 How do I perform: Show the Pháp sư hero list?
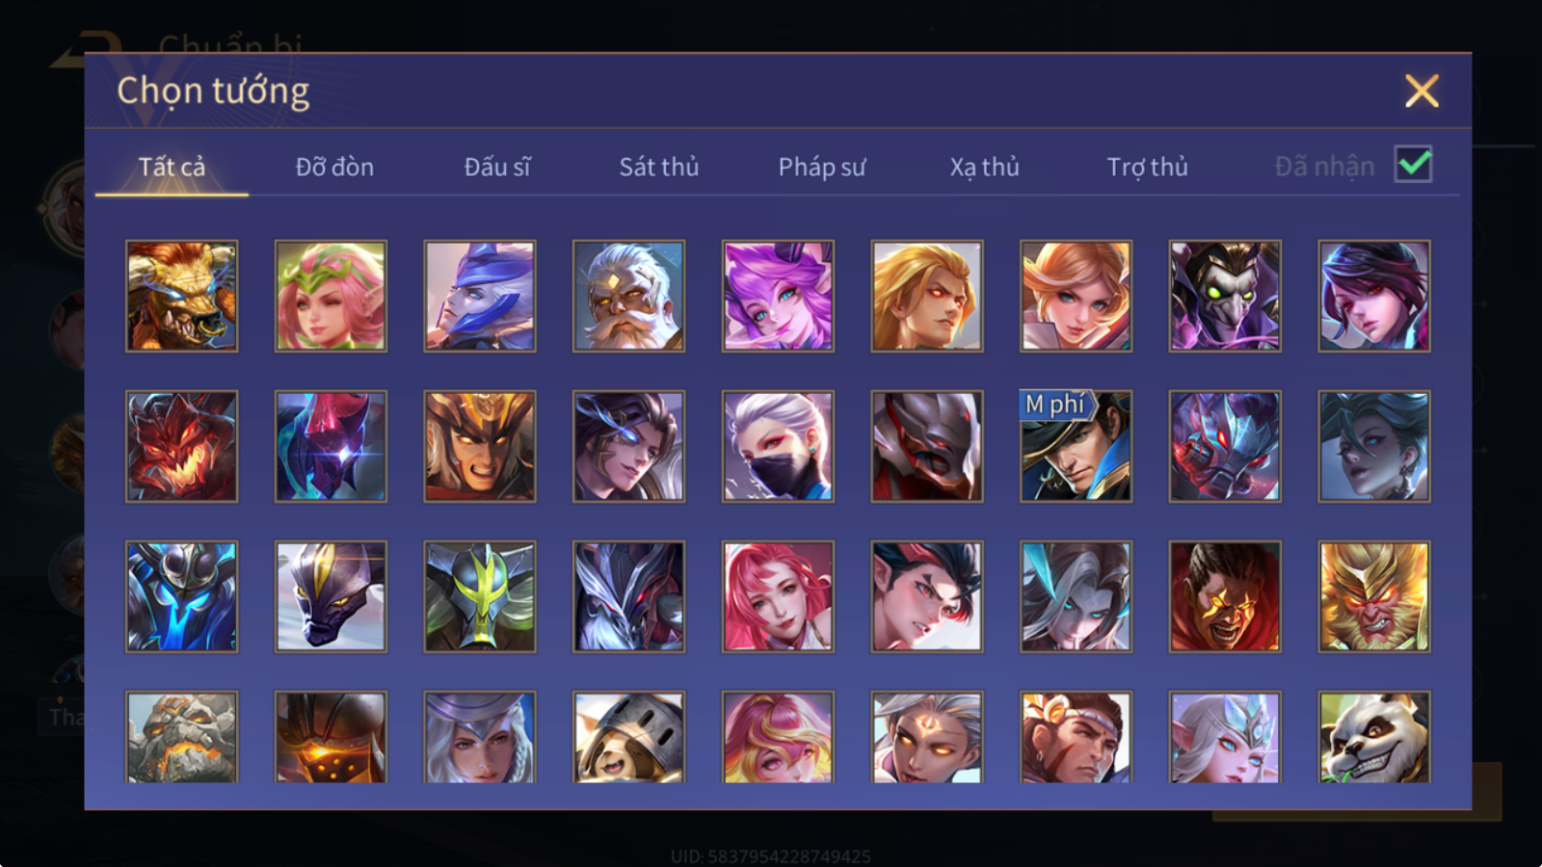(822, 166)
